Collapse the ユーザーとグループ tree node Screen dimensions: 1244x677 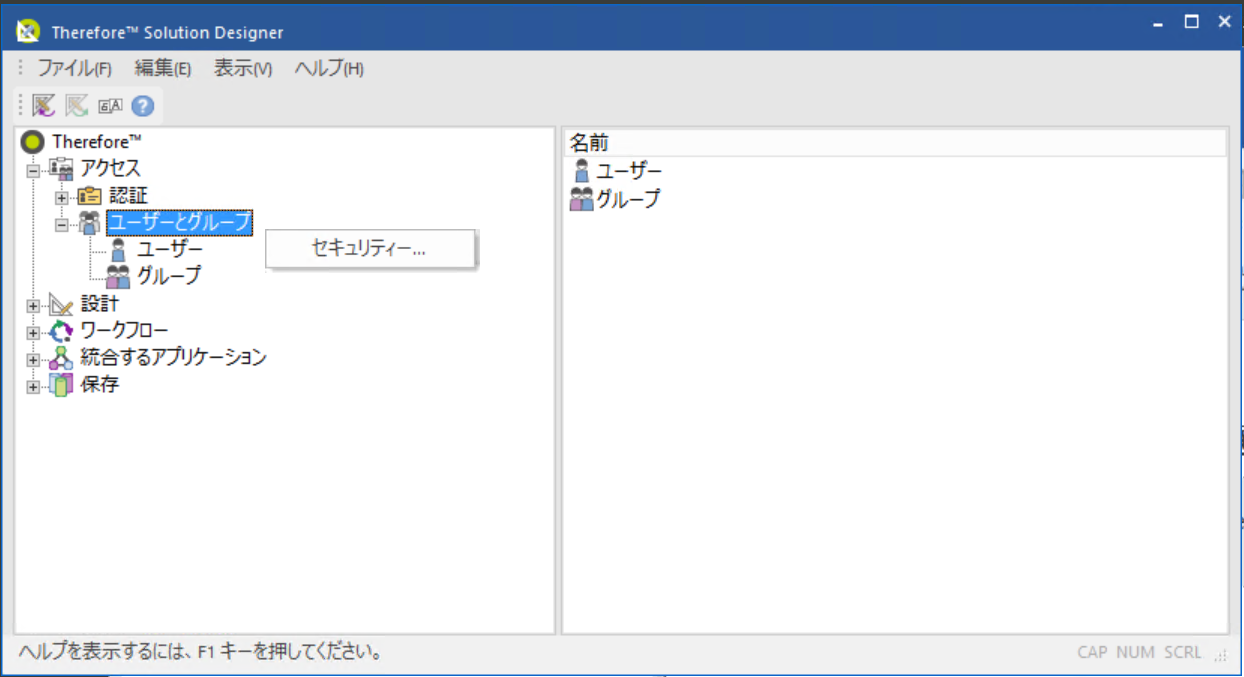61,224
